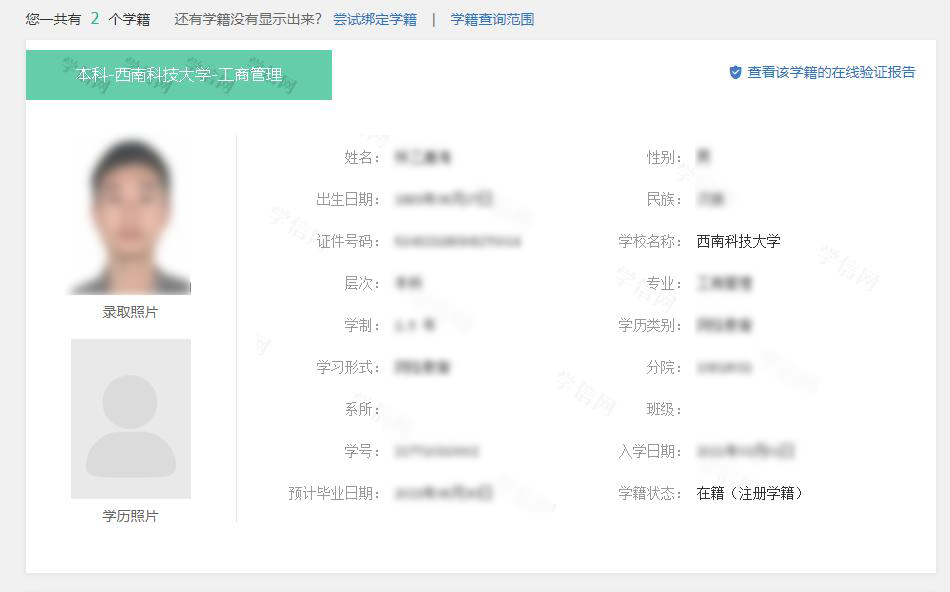
Task: Click the 学历照片 placeholder avatar
Action: 130,419
